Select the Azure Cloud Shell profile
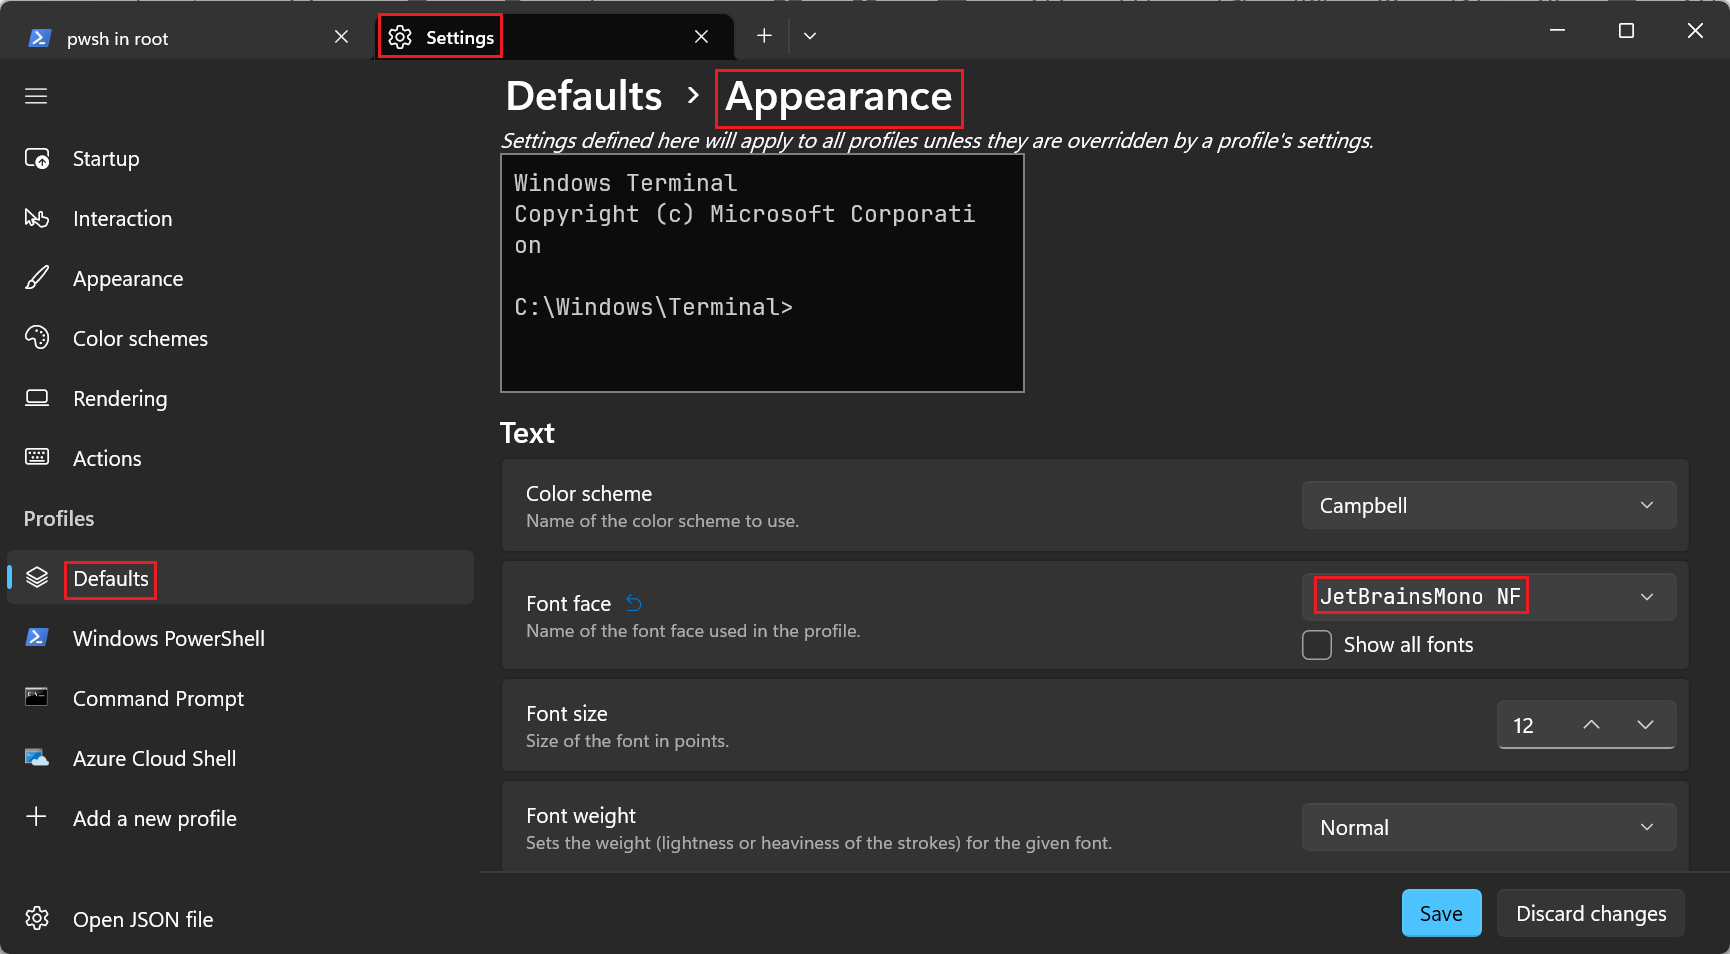Screen dimensions: 1730x954 coord(240,758)
